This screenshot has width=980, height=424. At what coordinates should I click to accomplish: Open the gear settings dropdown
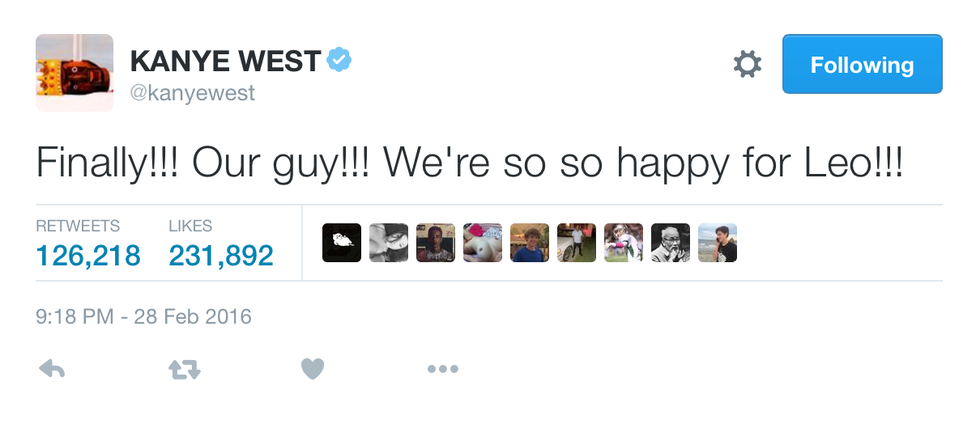click(x=747, y=65)
